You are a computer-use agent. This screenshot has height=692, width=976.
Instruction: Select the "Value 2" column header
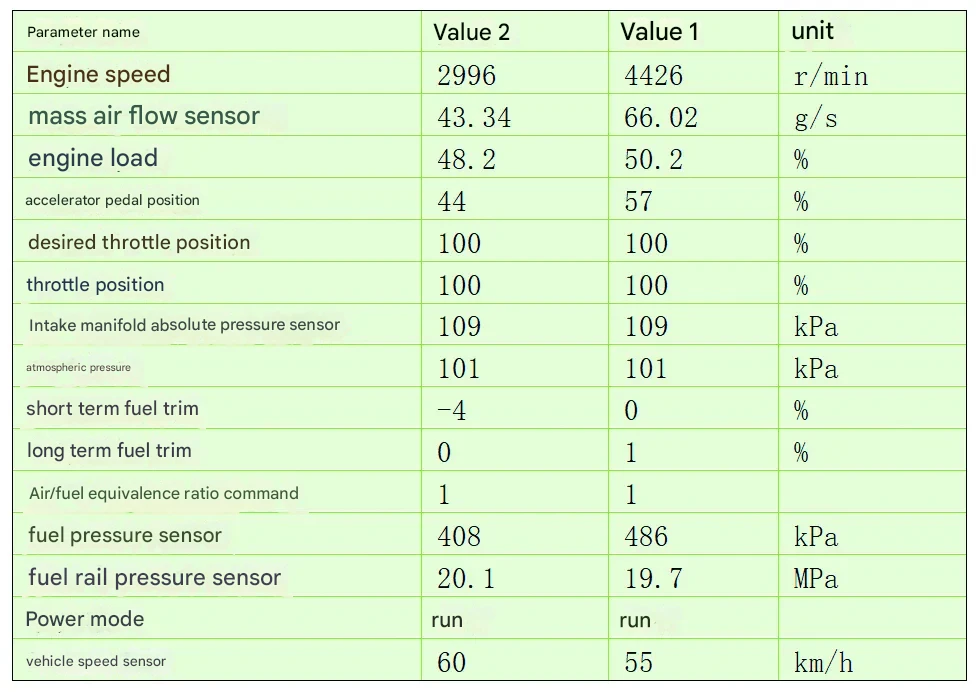click(x=471, y=32)
